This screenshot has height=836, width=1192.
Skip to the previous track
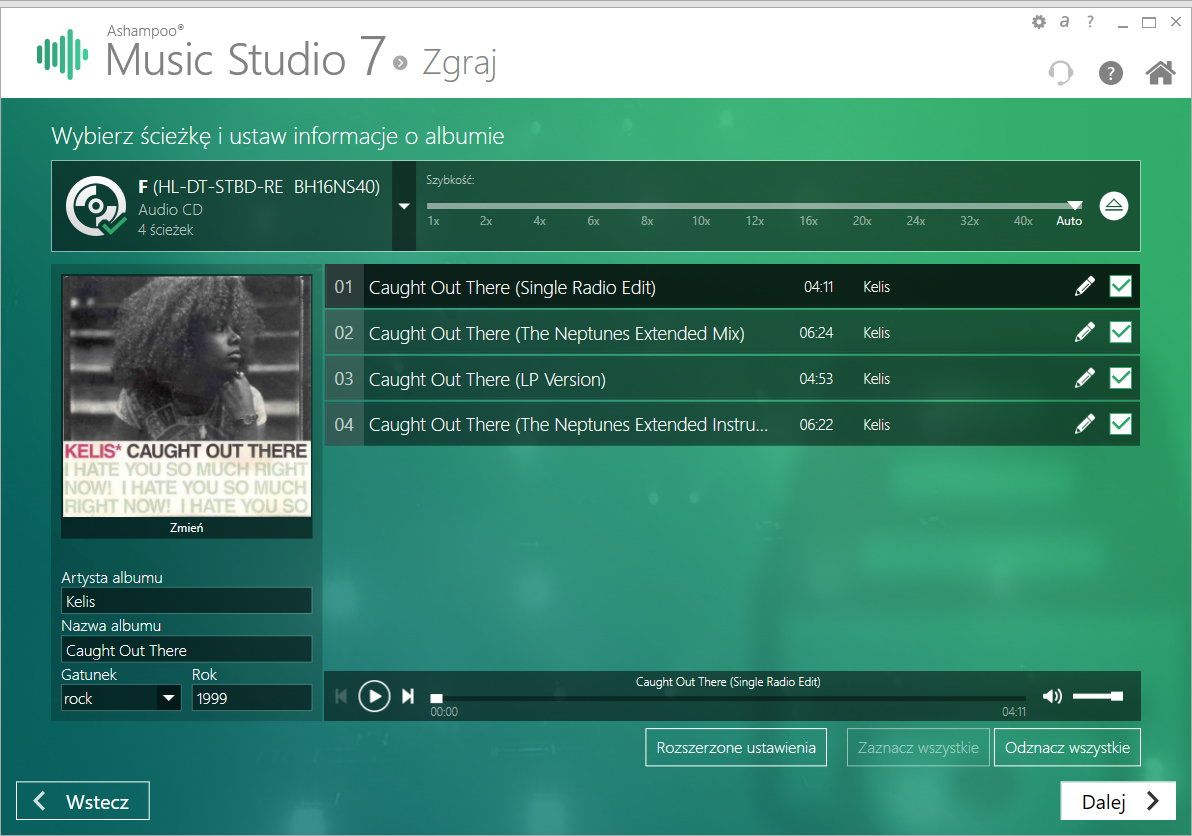[341, 696]
